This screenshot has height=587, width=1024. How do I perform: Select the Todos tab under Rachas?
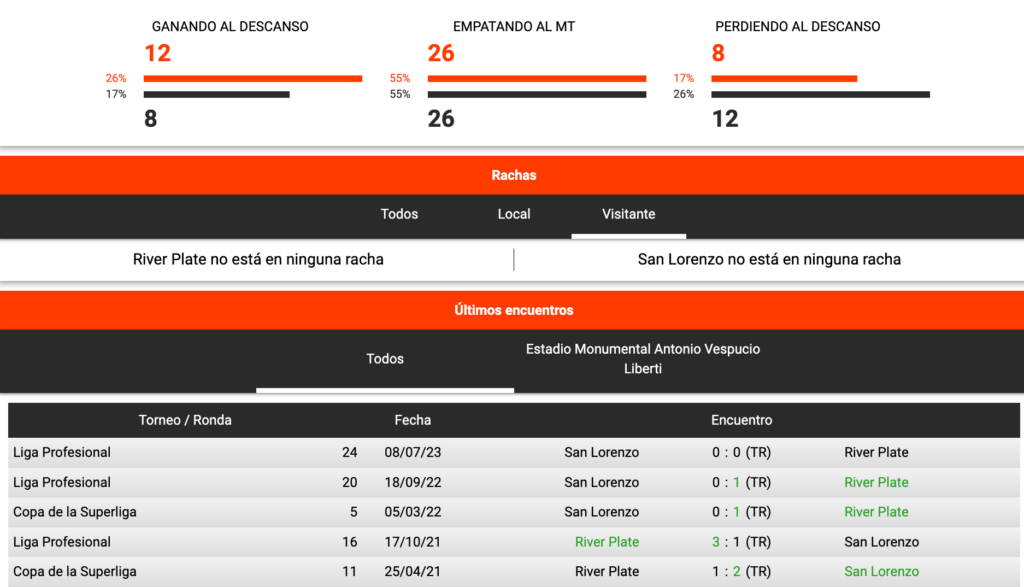pyautogui.click(x=399, y=214)
